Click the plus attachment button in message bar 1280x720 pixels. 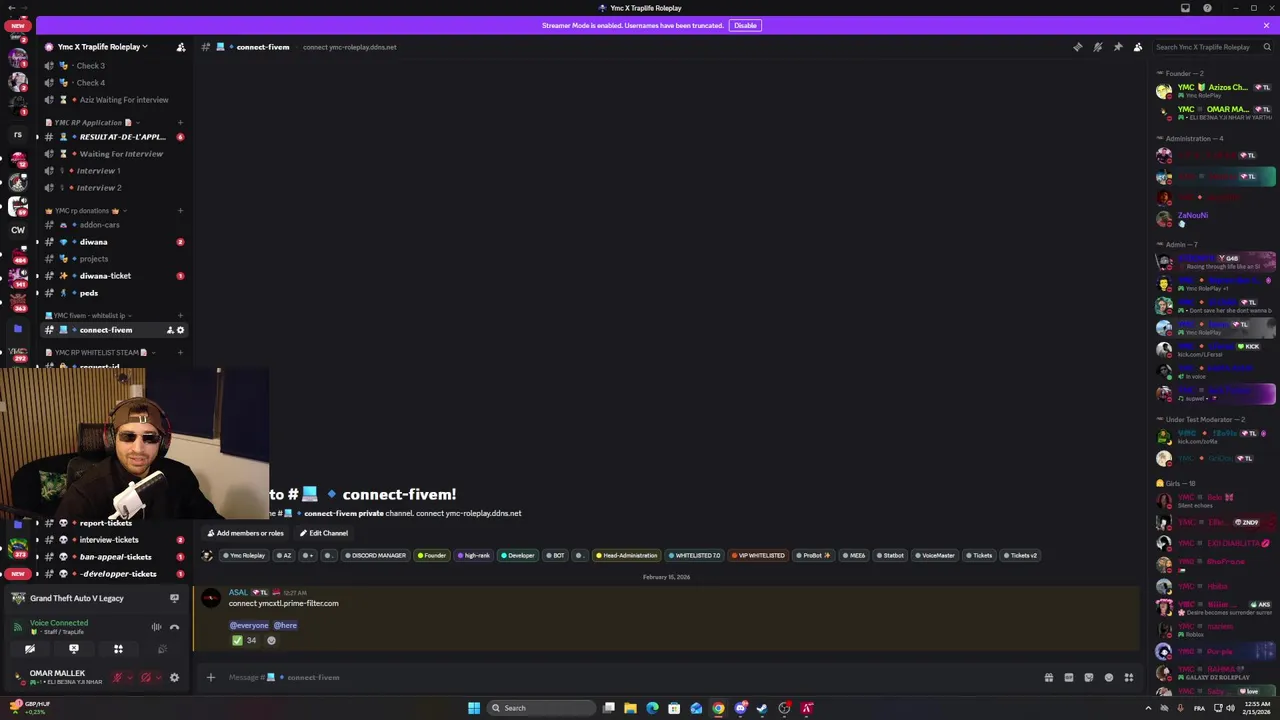(211, 677)
